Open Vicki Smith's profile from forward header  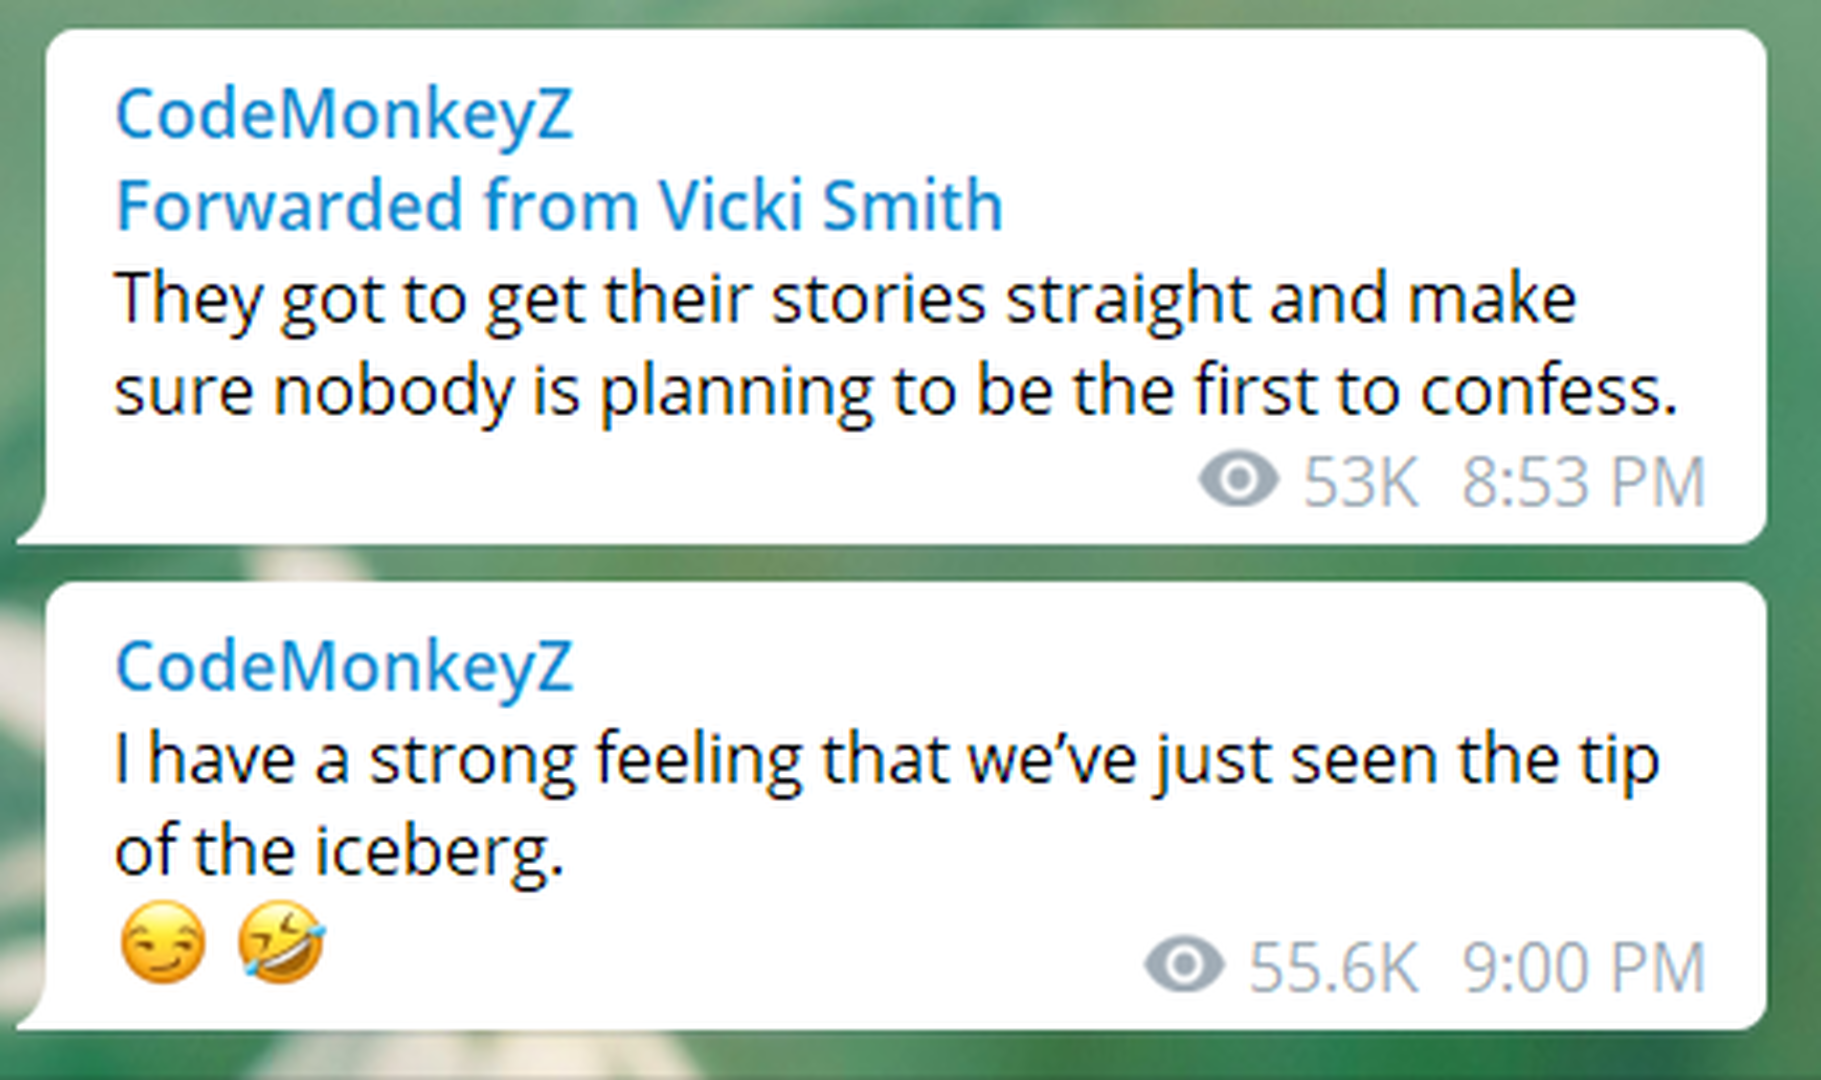830,206
